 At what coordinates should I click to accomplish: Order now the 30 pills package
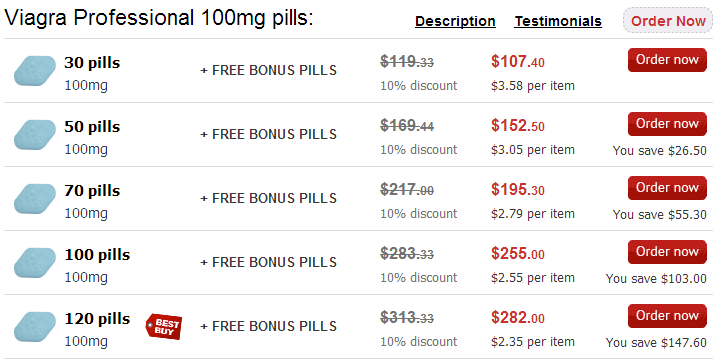667,60
